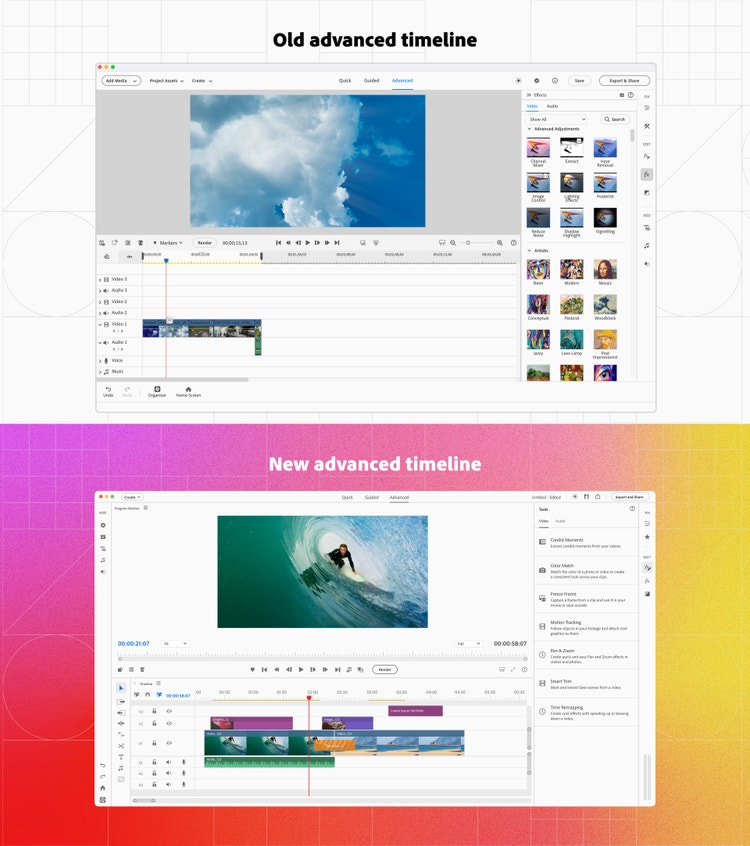The height and width of the screenshot is (846, 750).
Task: Toggle V2 track visibility eye in new window
Action: [169, 723]
